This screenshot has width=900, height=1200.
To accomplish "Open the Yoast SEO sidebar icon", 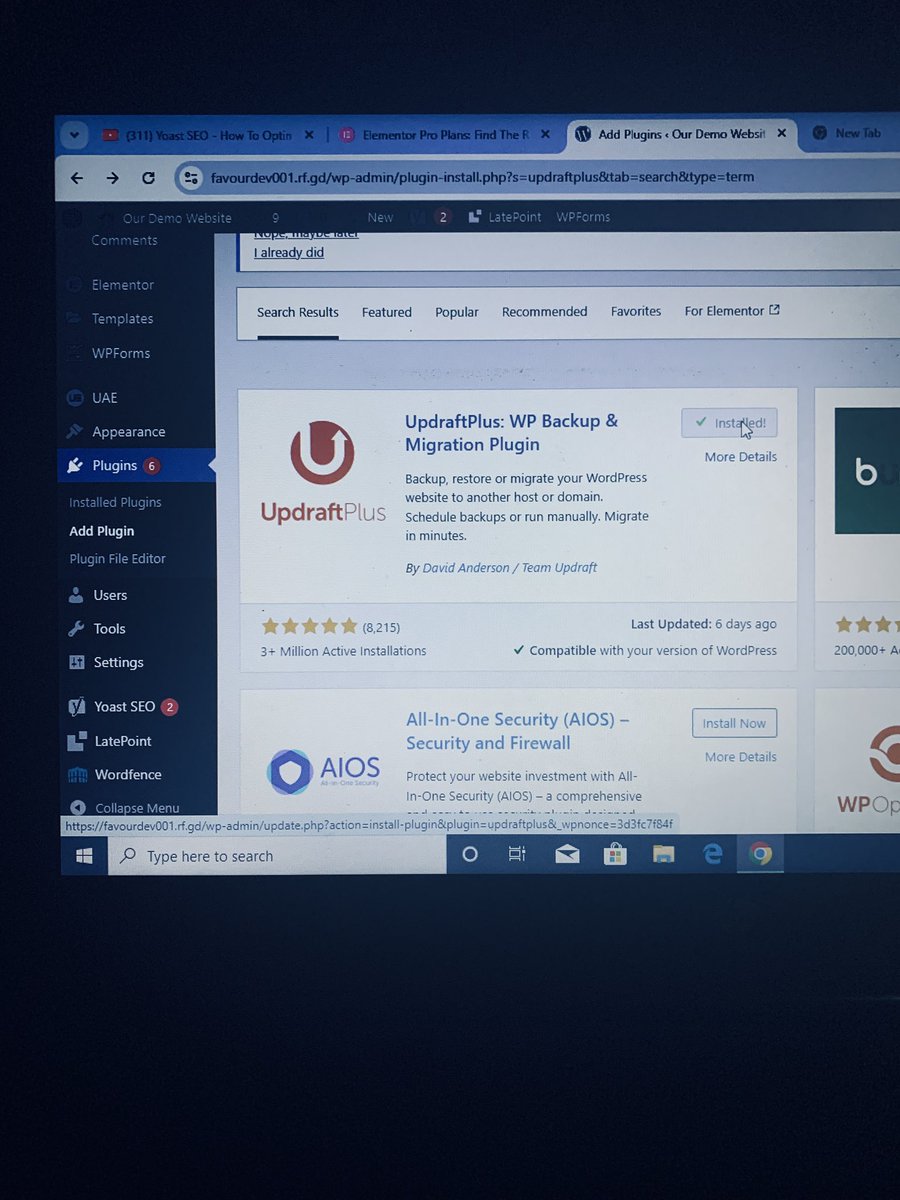I will pyautogui.click(x=77, y=706).
